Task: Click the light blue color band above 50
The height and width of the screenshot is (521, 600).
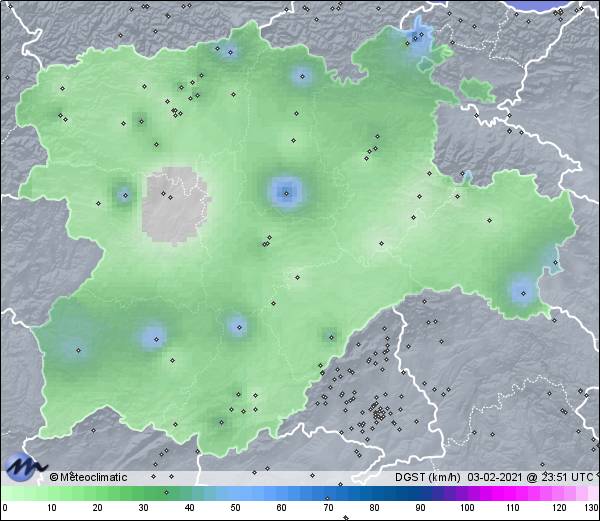Action: click(235, 493)
